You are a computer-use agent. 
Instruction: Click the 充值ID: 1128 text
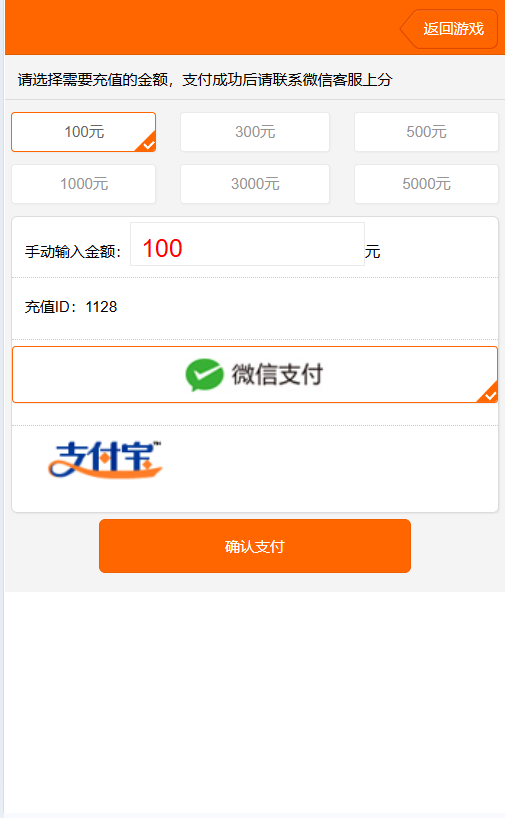pos(71,307)
